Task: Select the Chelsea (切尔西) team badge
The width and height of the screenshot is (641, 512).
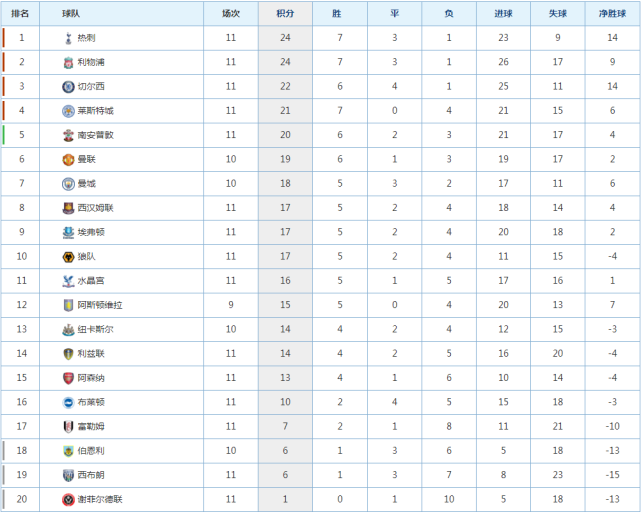Action: (68, 86)
